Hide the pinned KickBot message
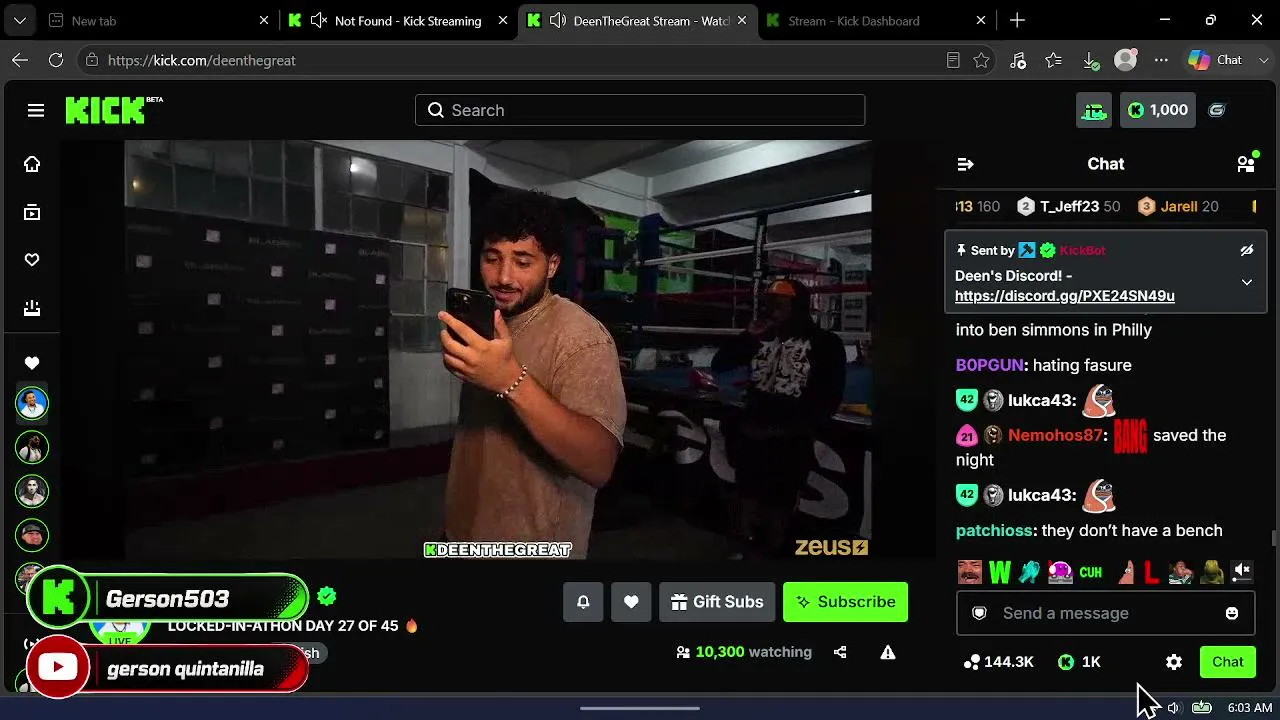Screen dimensions: 1280x720 pyautogui.click(x=1247, y=251)
